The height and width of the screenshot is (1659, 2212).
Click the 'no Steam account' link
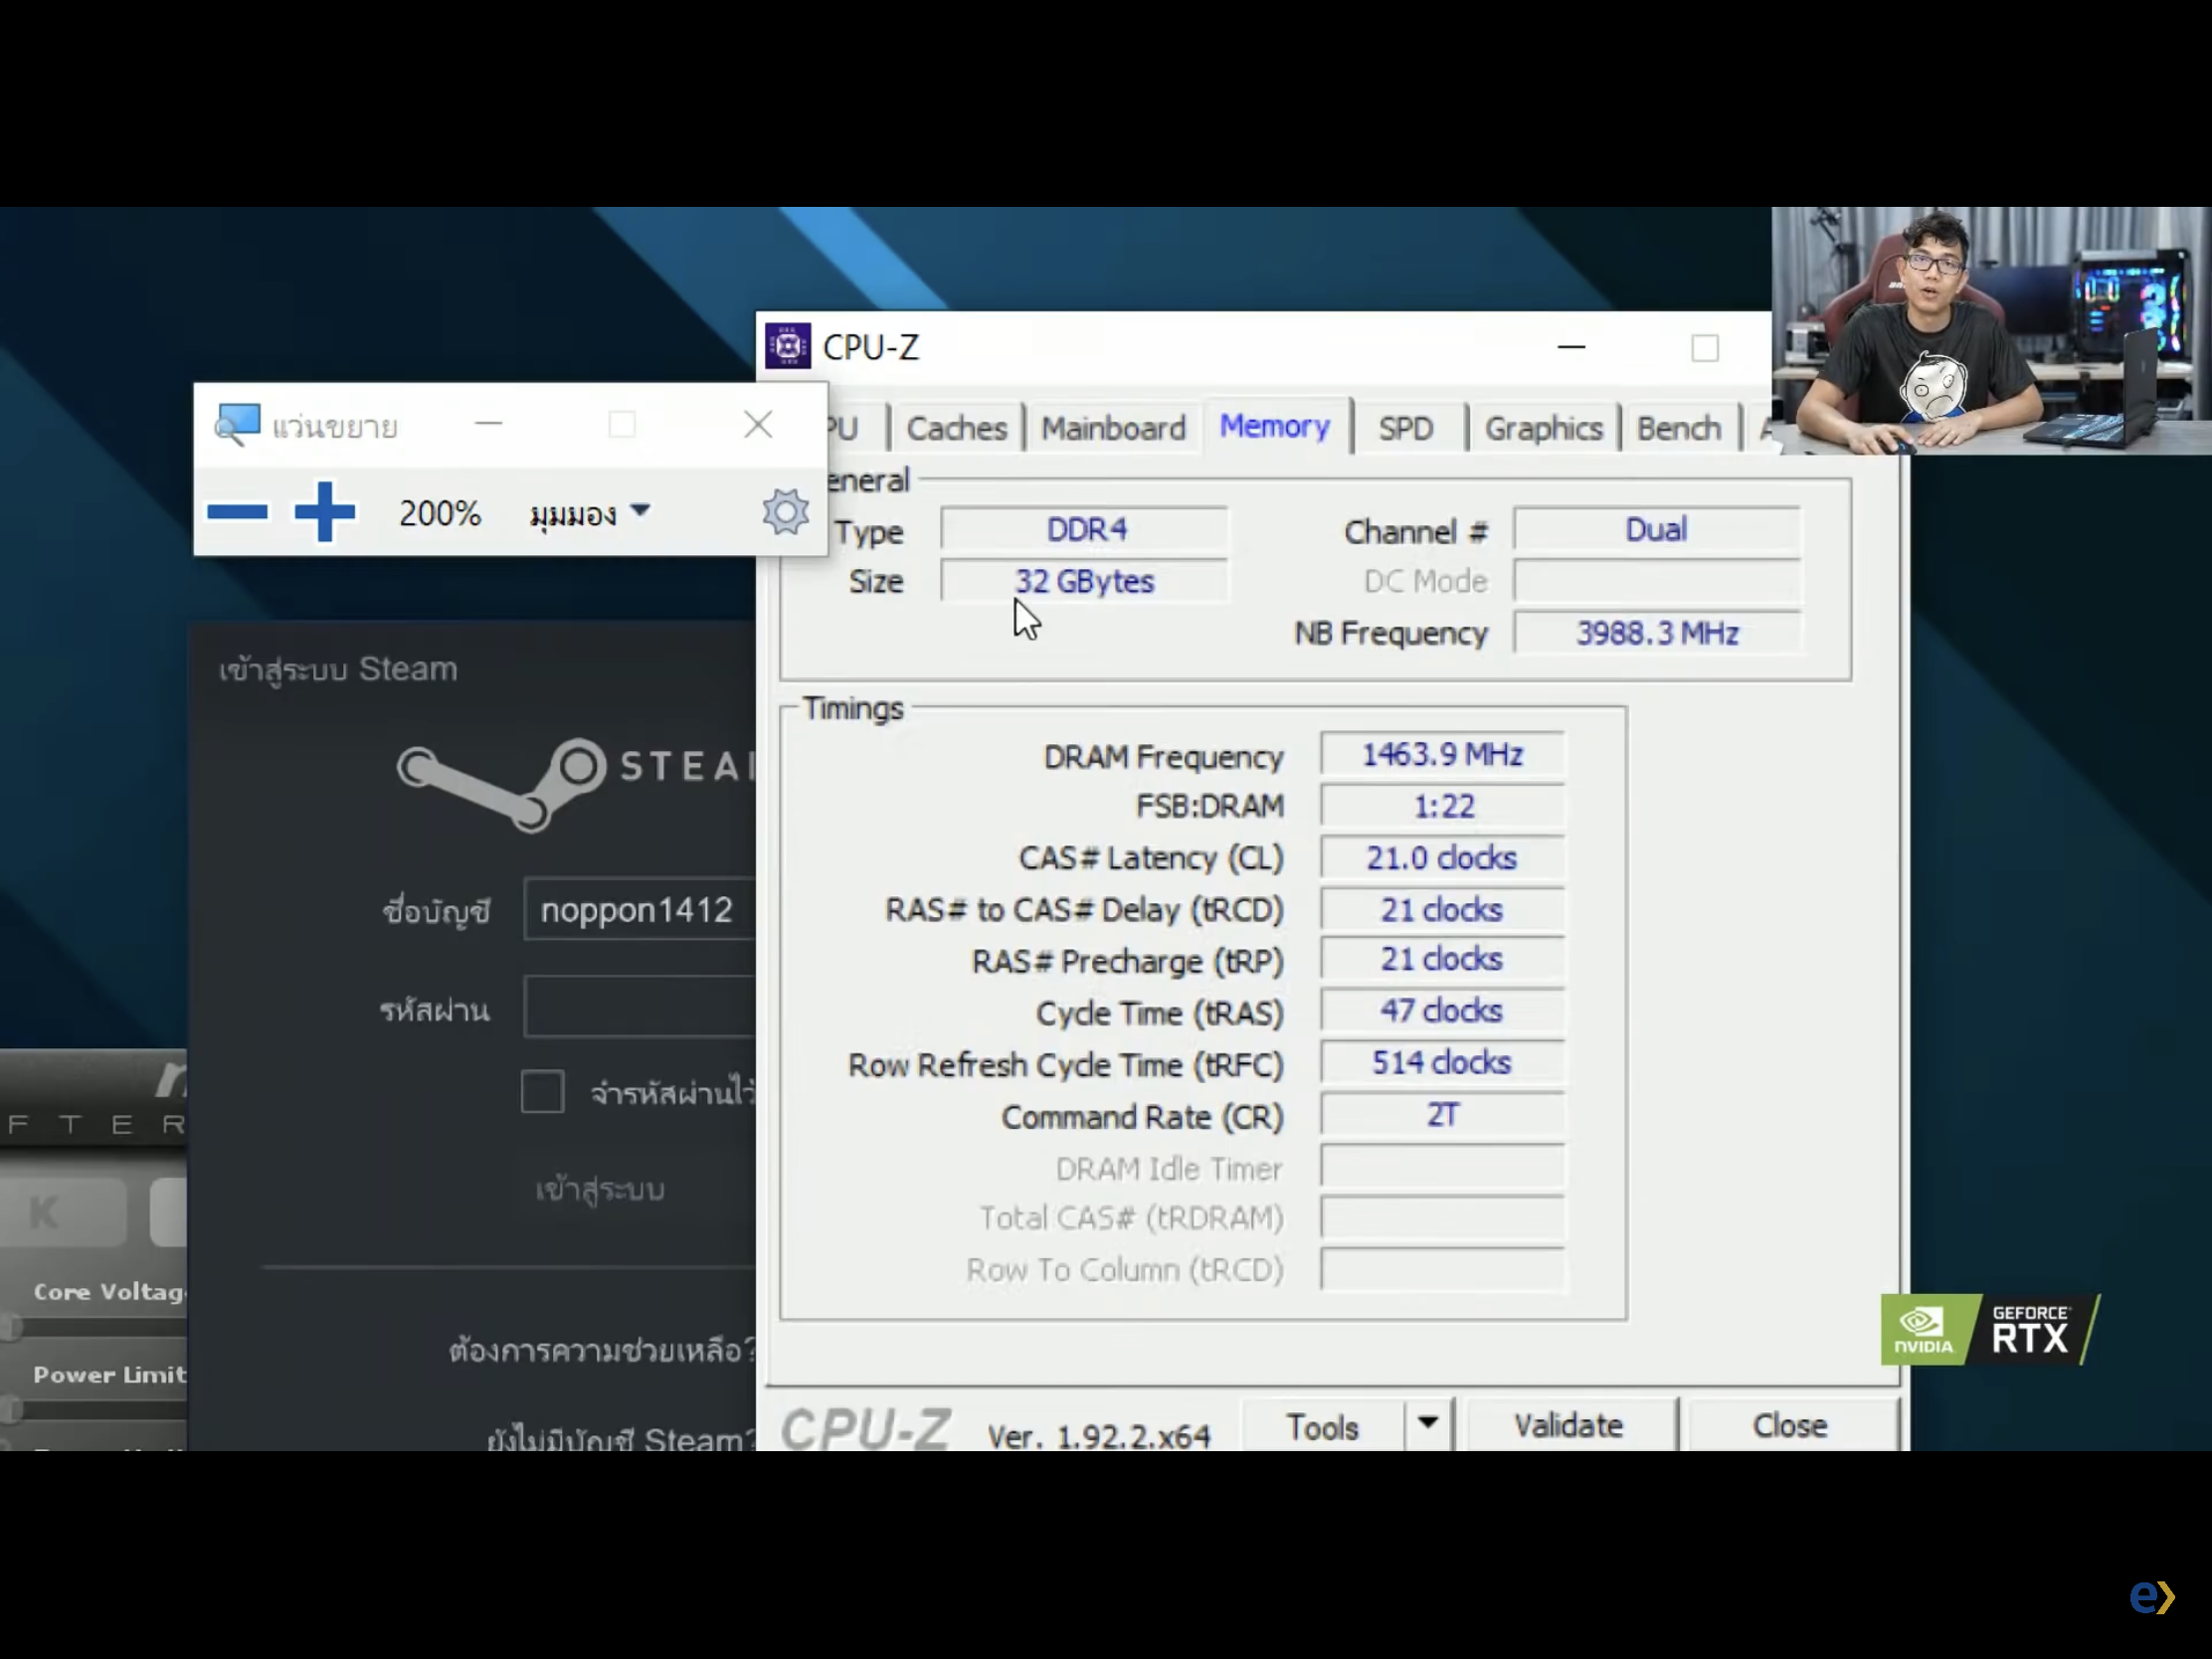click(620, 1439)
